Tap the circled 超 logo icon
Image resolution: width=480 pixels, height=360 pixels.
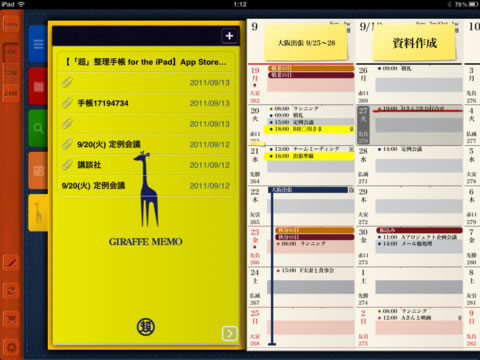coord(146,327)
